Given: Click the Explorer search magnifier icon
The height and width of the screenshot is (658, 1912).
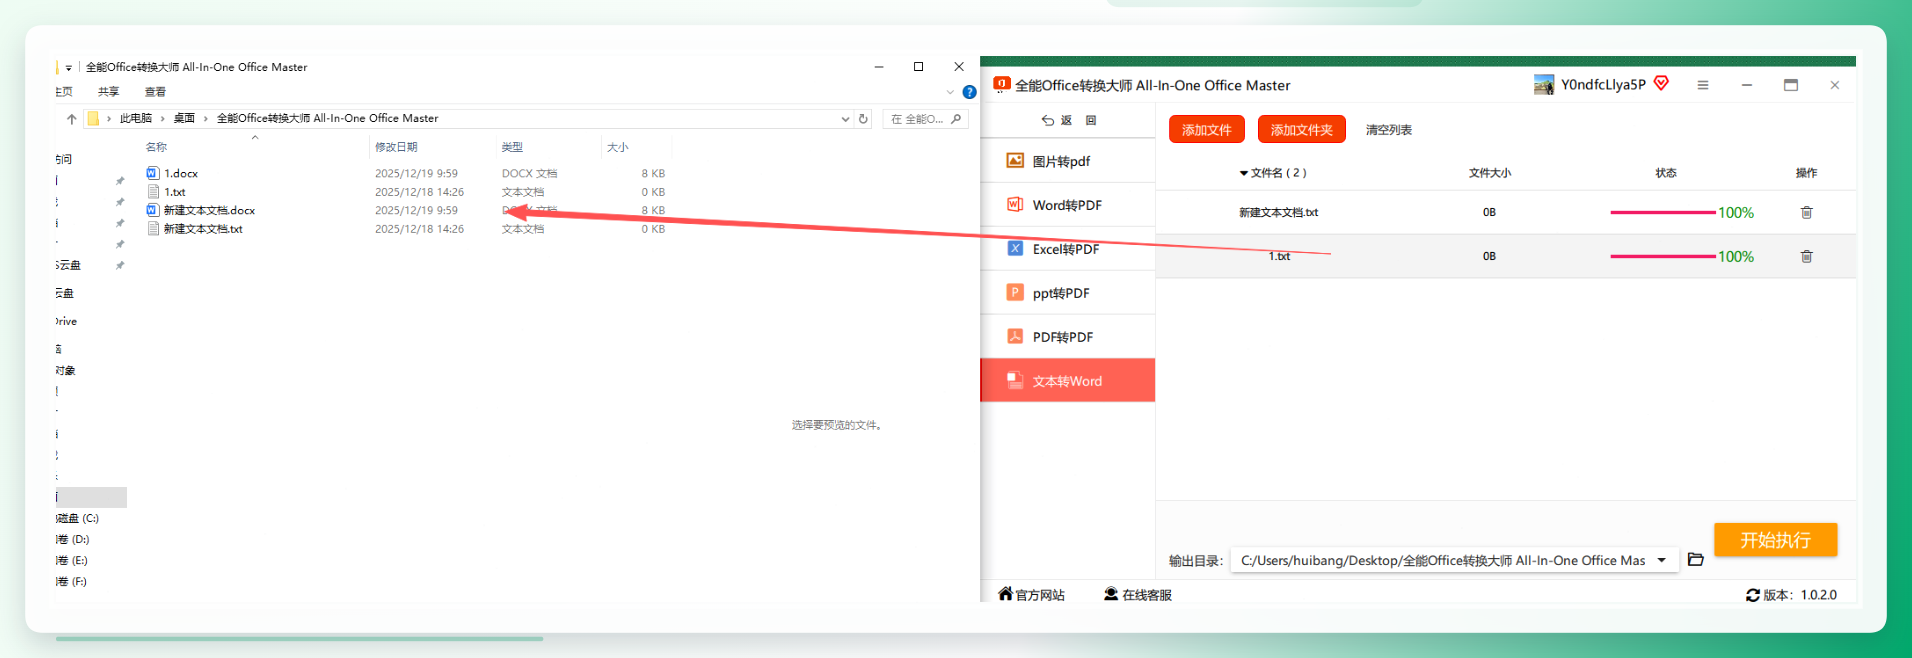Looking at the screenshot, I should 956,118.
